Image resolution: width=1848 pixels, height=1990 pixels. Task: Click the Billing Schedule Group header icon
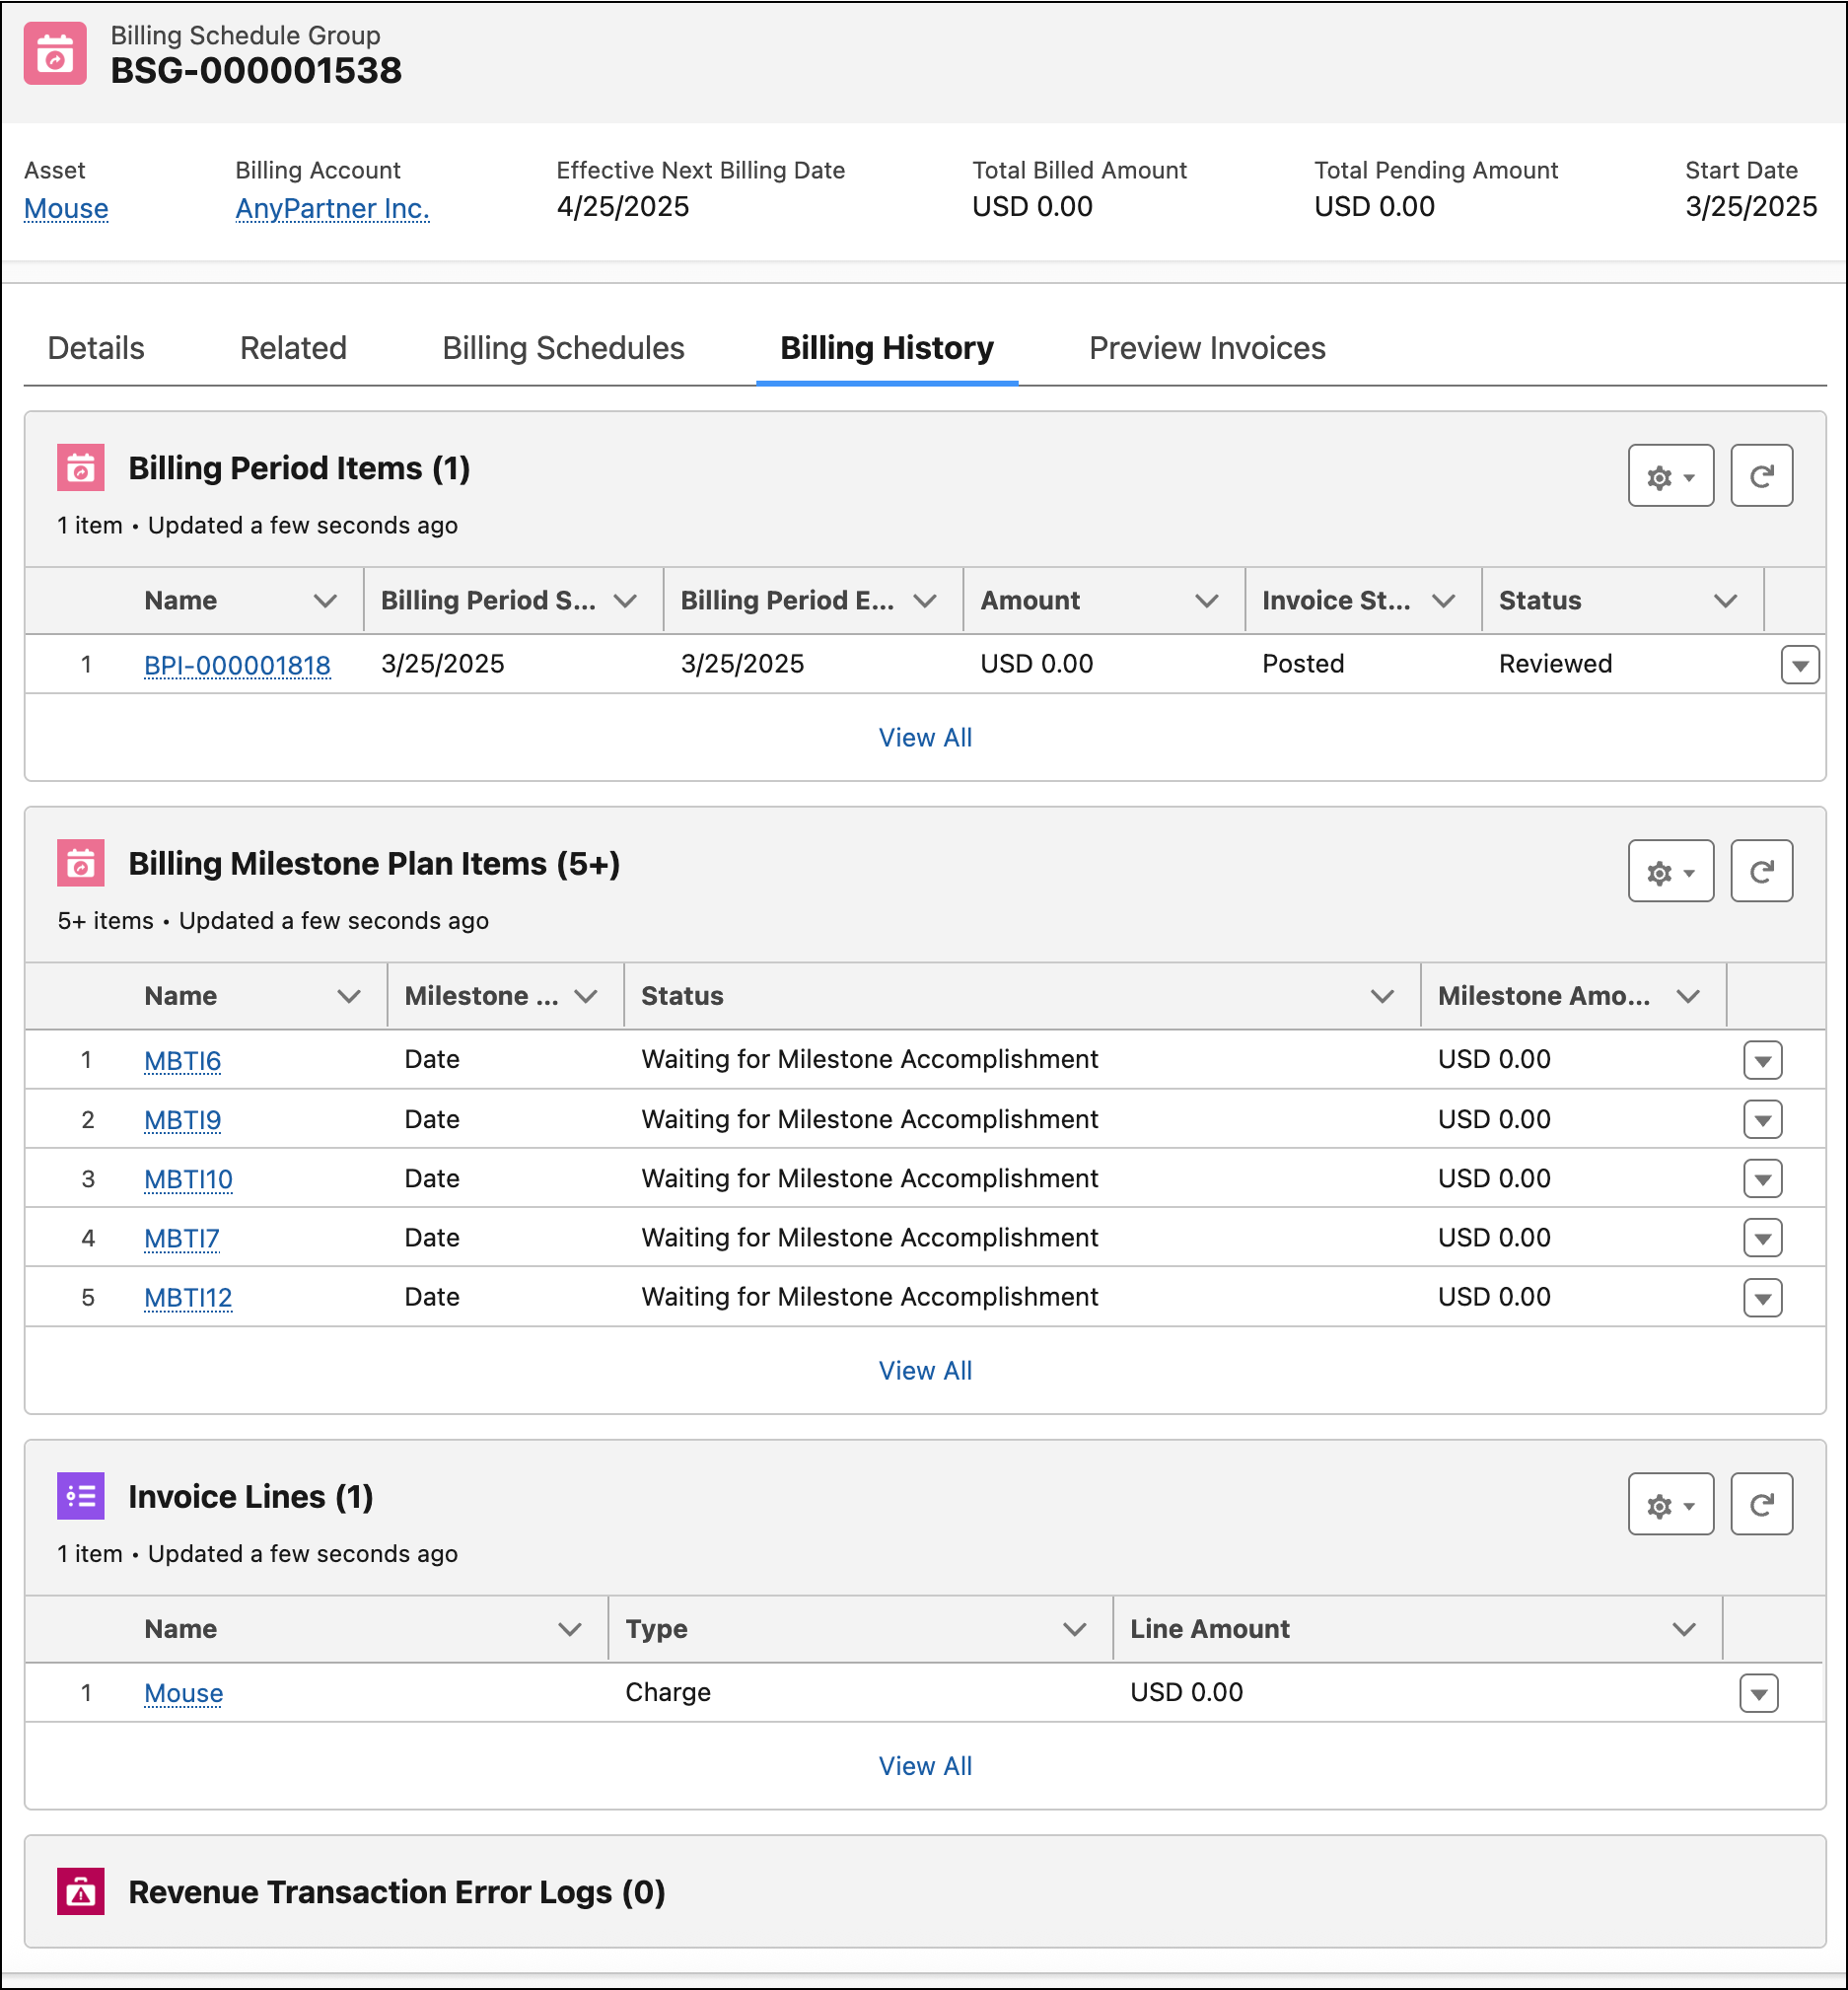[55, 54]
